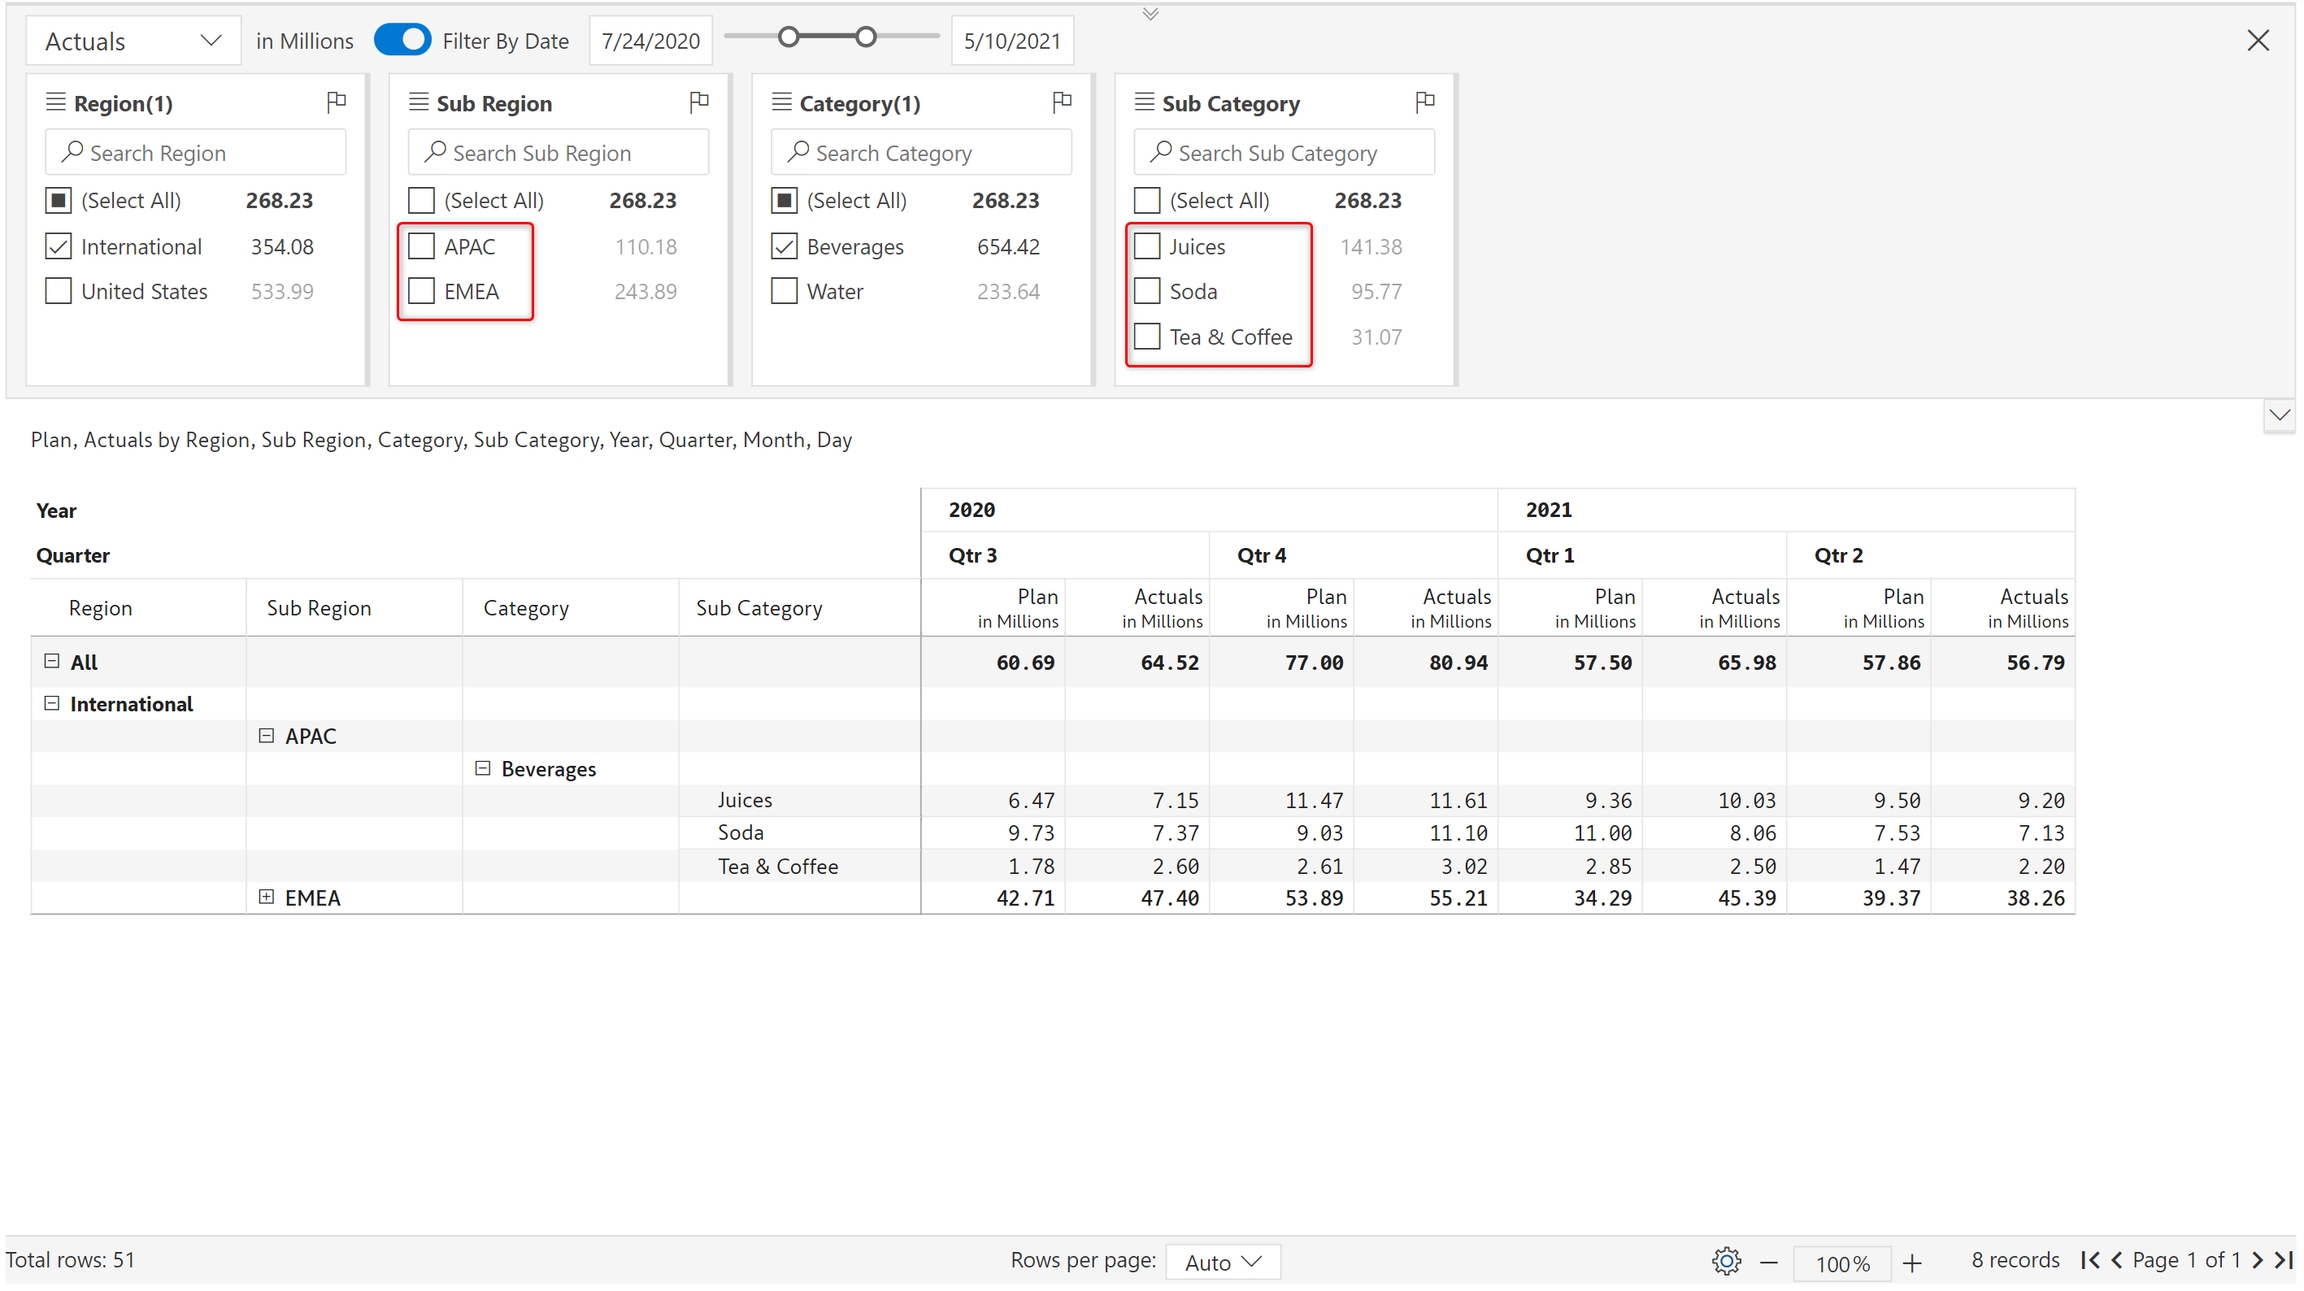Open the Actuals measure dropdown
2304x1291 pixels.
coord(132,41)
